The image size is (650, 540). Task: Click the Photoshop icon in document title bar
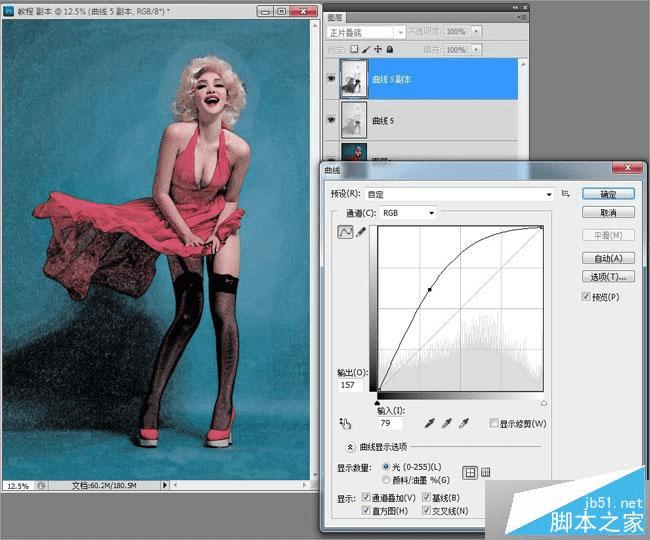8,11
